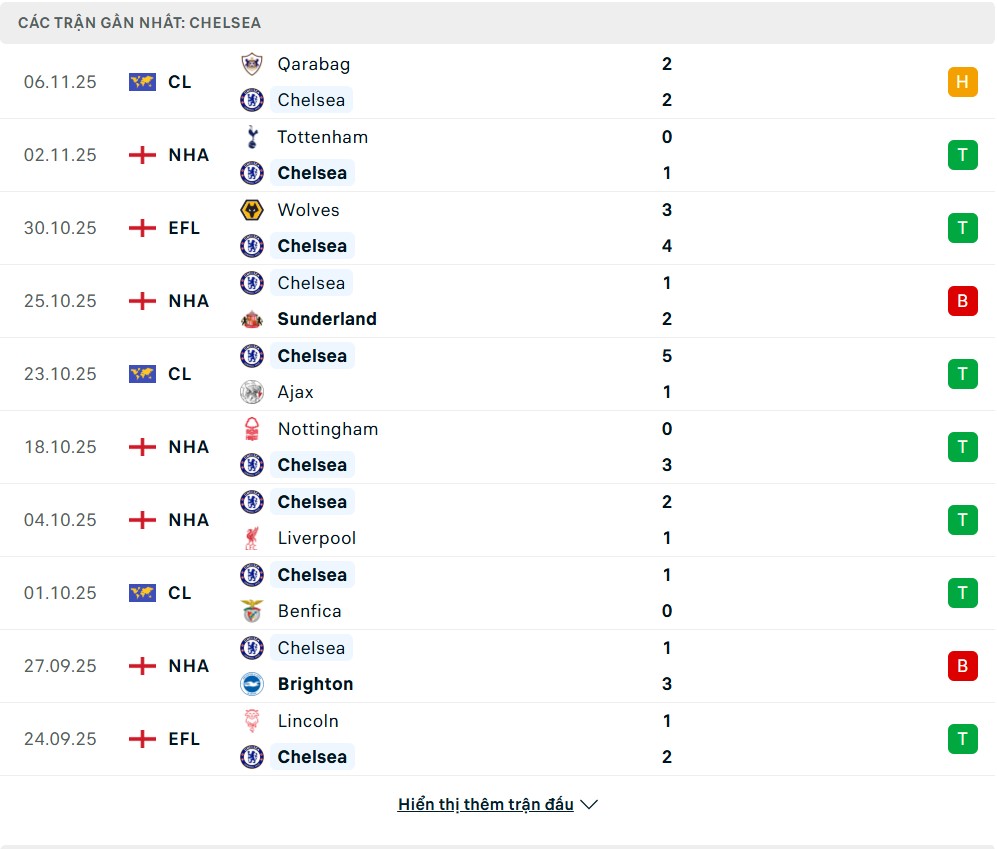The height and width of the screenshot is (849, 997).
Task: Click the Benfica club crest
Action: point(252,611)
